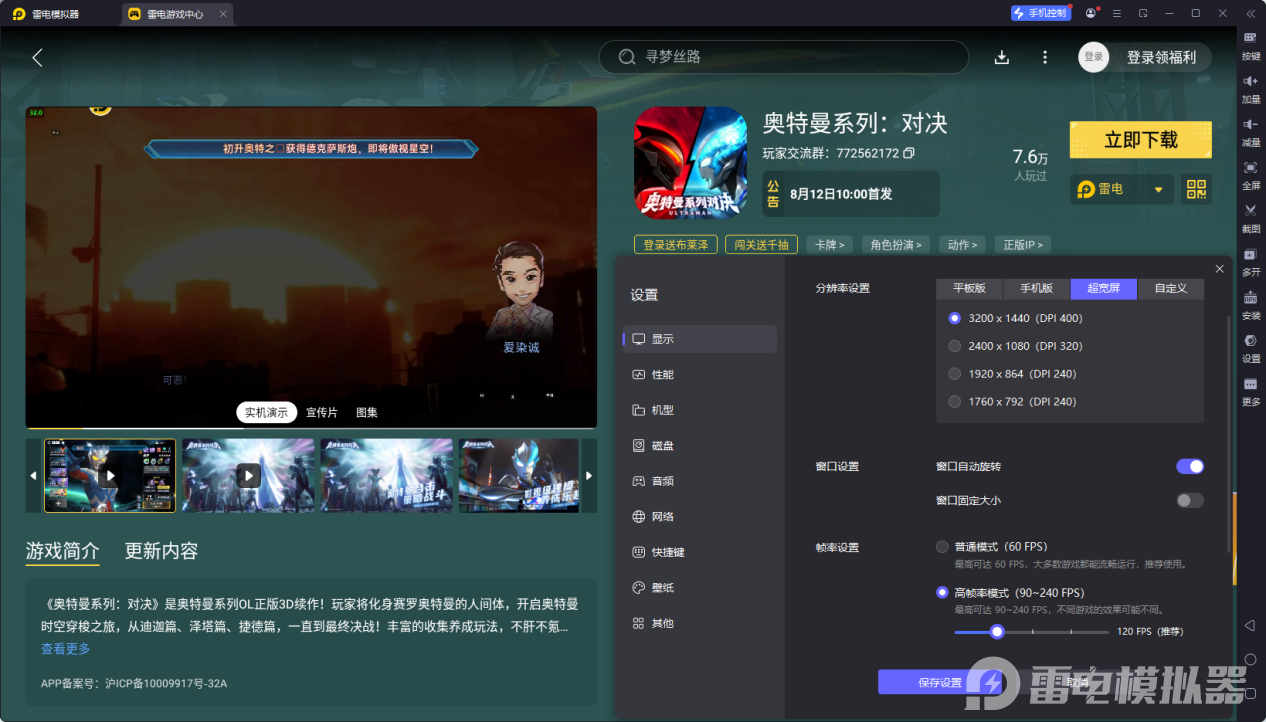The height and width of the screenshot is (722, 1266).
Task: Click the 截图 screenshot icon
Action: (1251, 217)
